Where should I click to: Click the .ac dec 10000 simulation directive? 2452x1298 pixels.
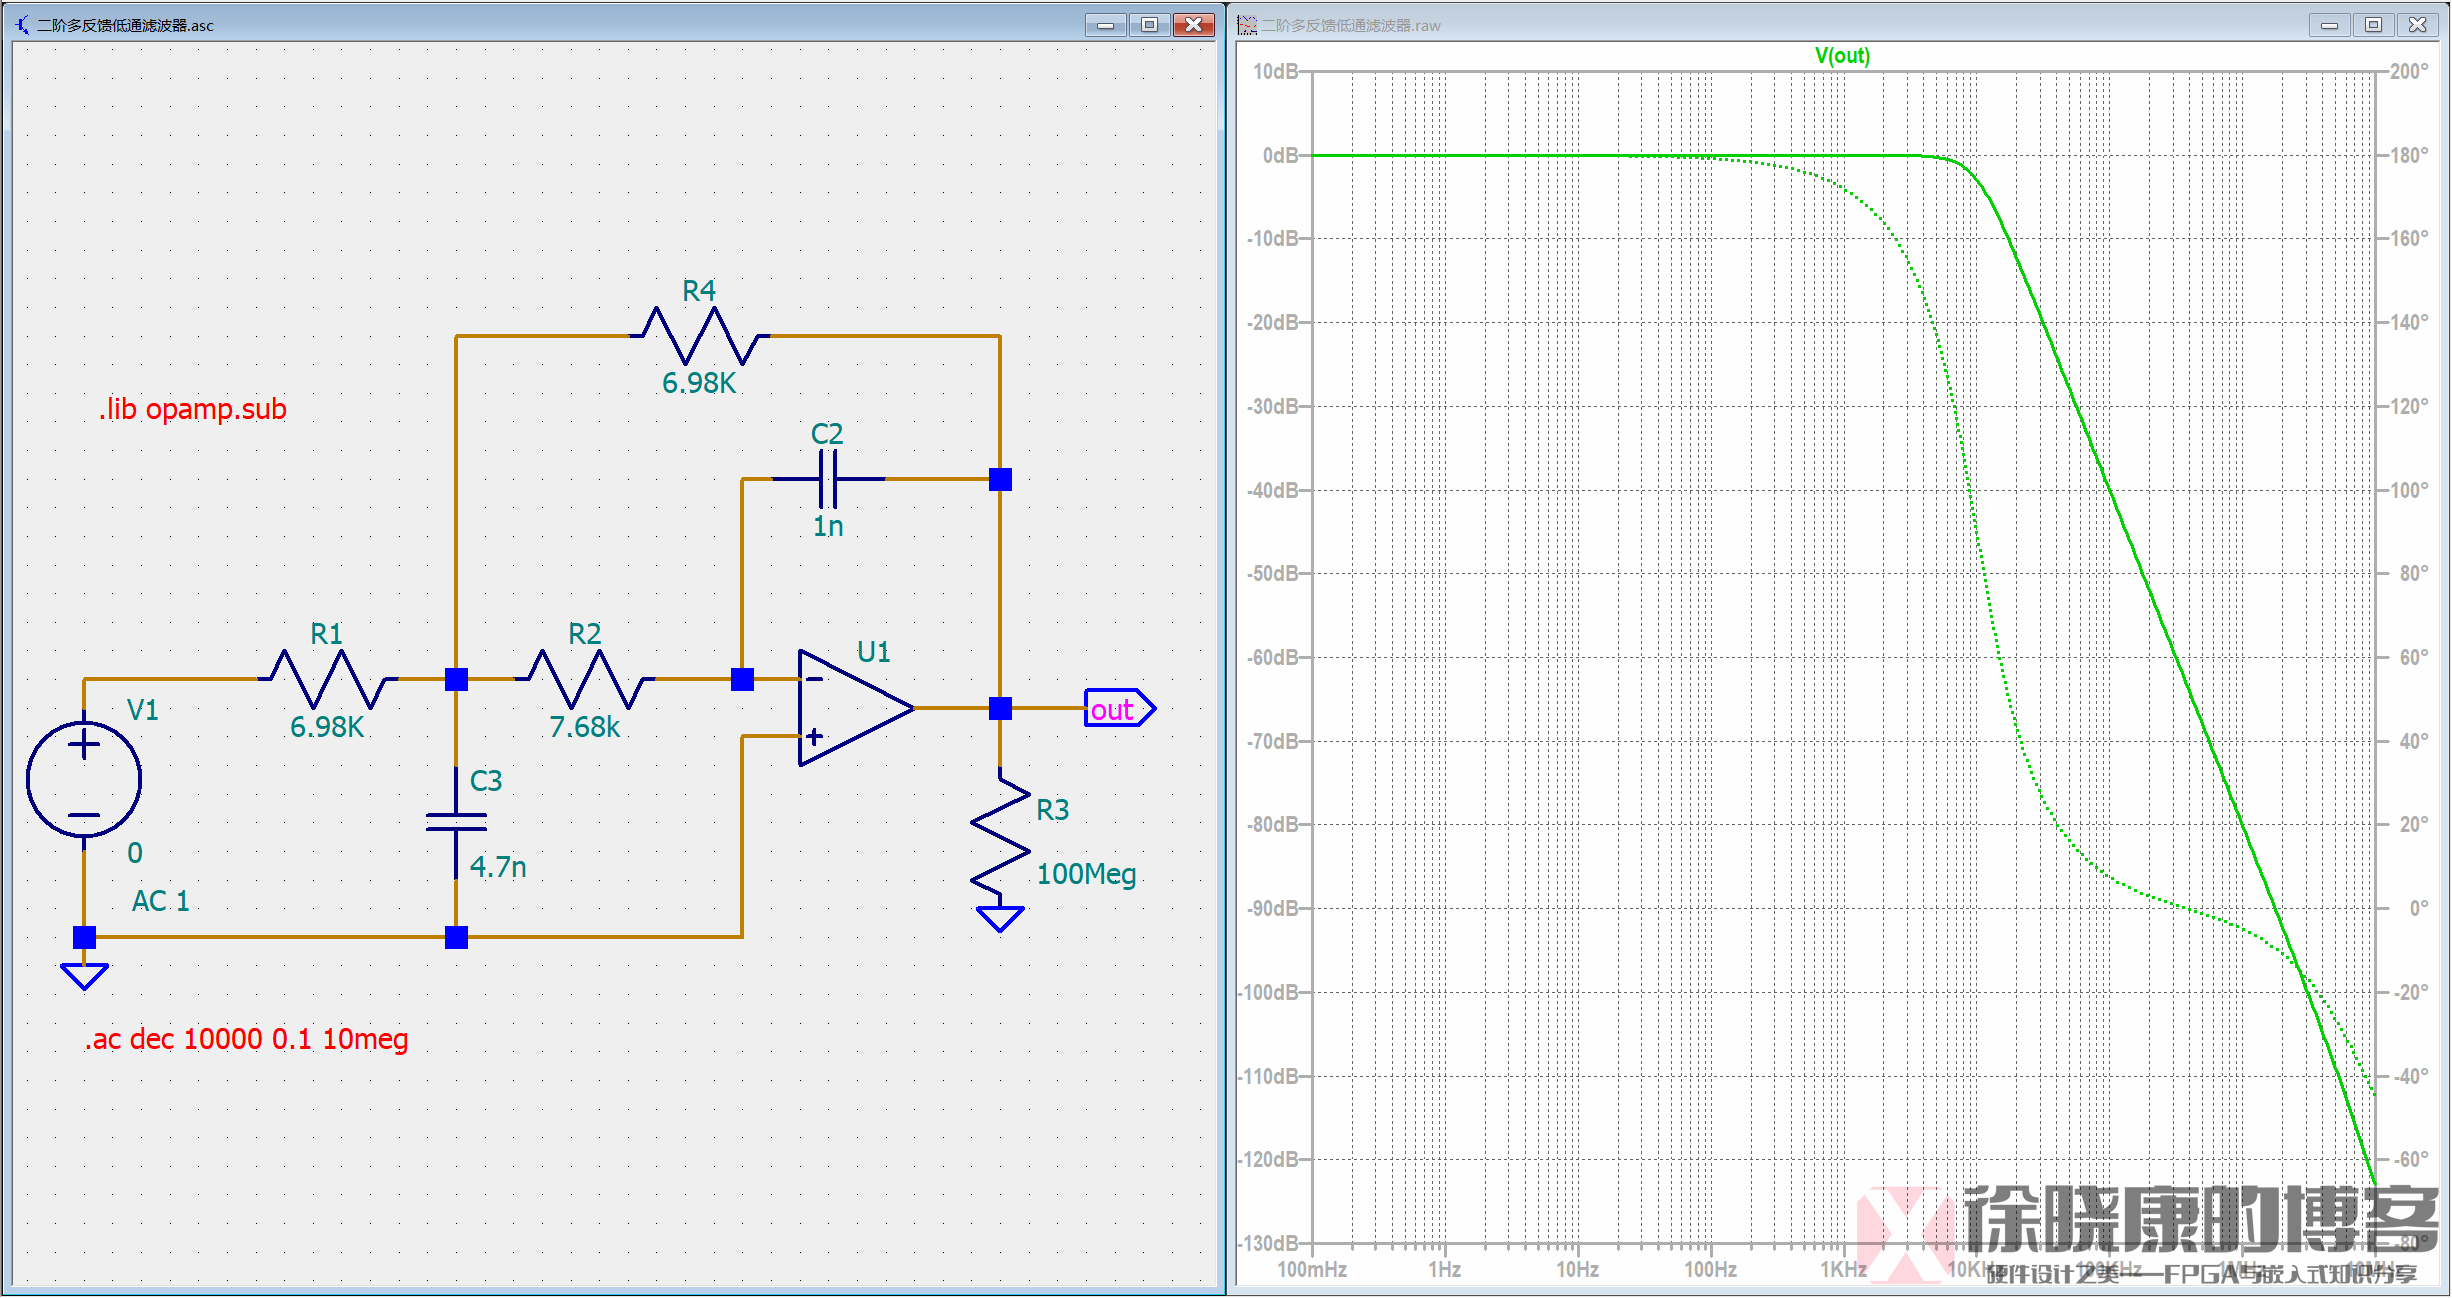click(246, 1039)
